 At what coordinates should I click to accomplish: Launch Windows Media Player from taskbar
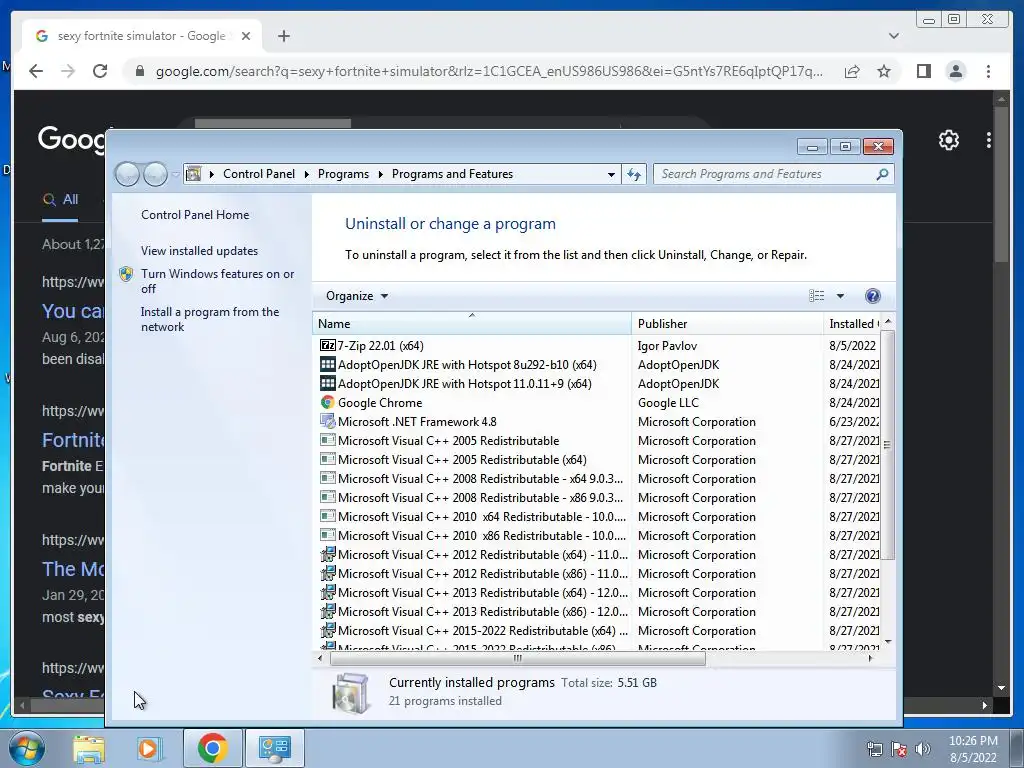coord(149,748)
